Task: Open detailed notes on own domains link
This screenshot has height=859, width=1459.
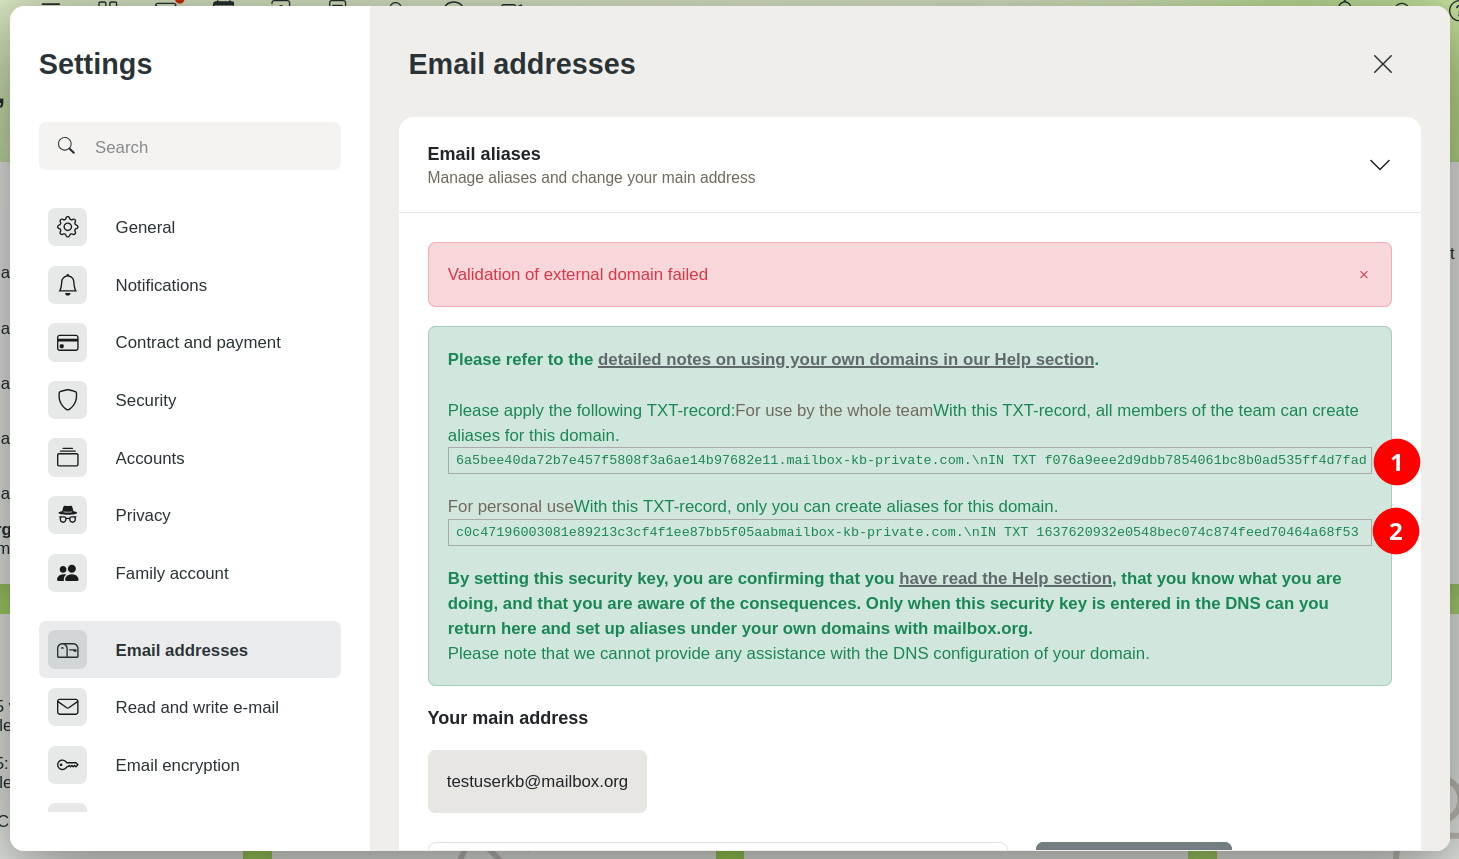Action: point(845,360)
